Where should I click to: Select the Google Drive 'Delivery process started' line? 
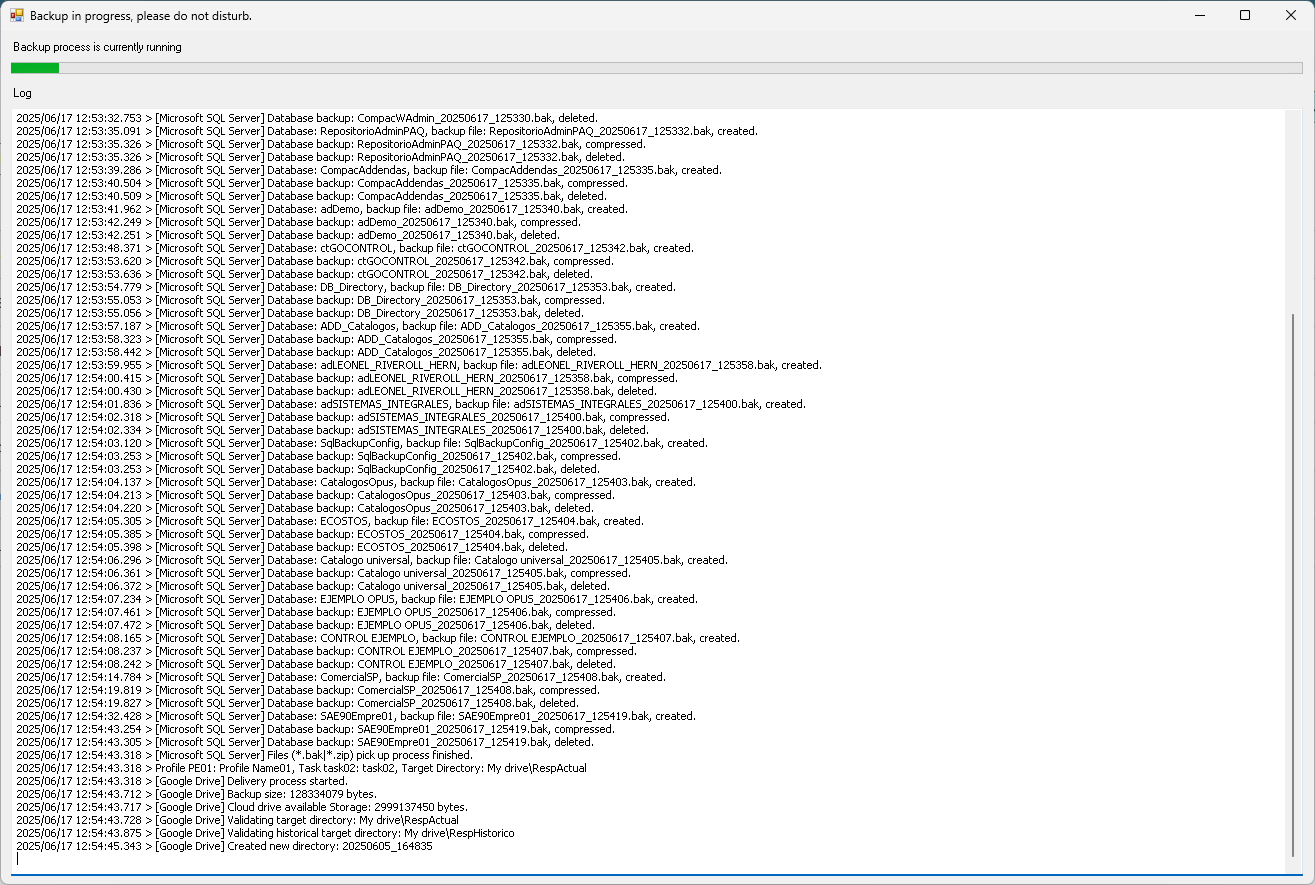pos(182,781)
